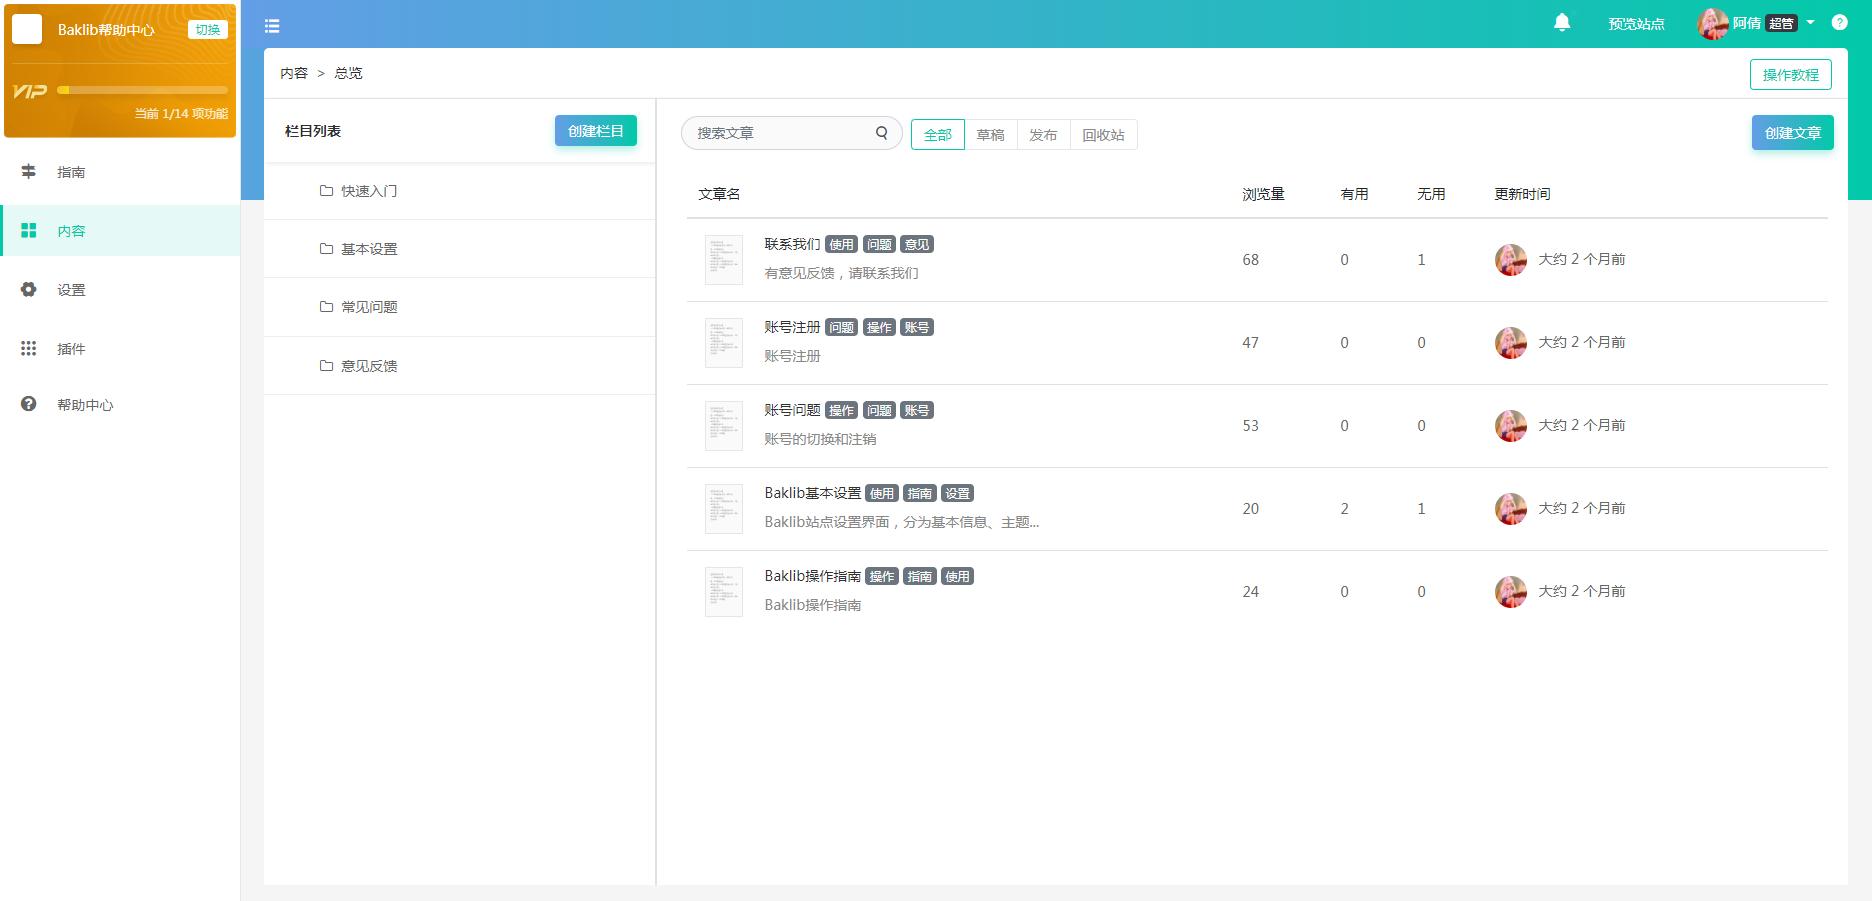This screenshot has height=901, width=1872.
Task: Click the 创建文章 button
Action: [x=1792, y=133]
